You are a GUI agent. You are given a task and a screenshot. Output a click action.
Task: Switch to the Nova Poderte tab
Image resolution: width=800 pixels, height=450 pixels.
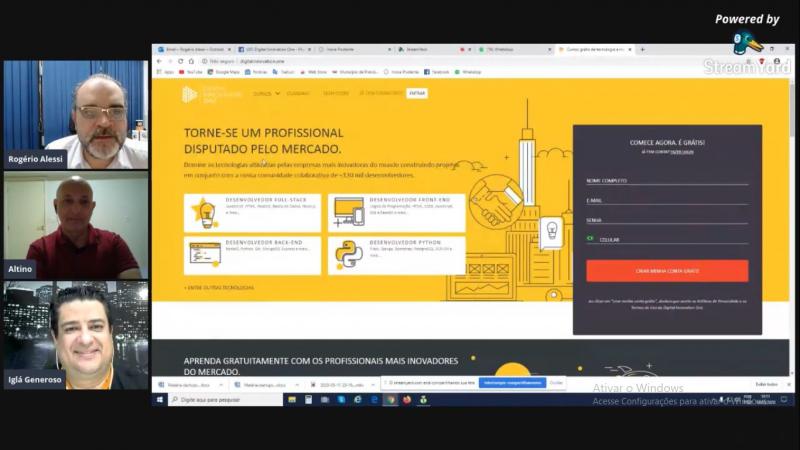coord(355,49)
